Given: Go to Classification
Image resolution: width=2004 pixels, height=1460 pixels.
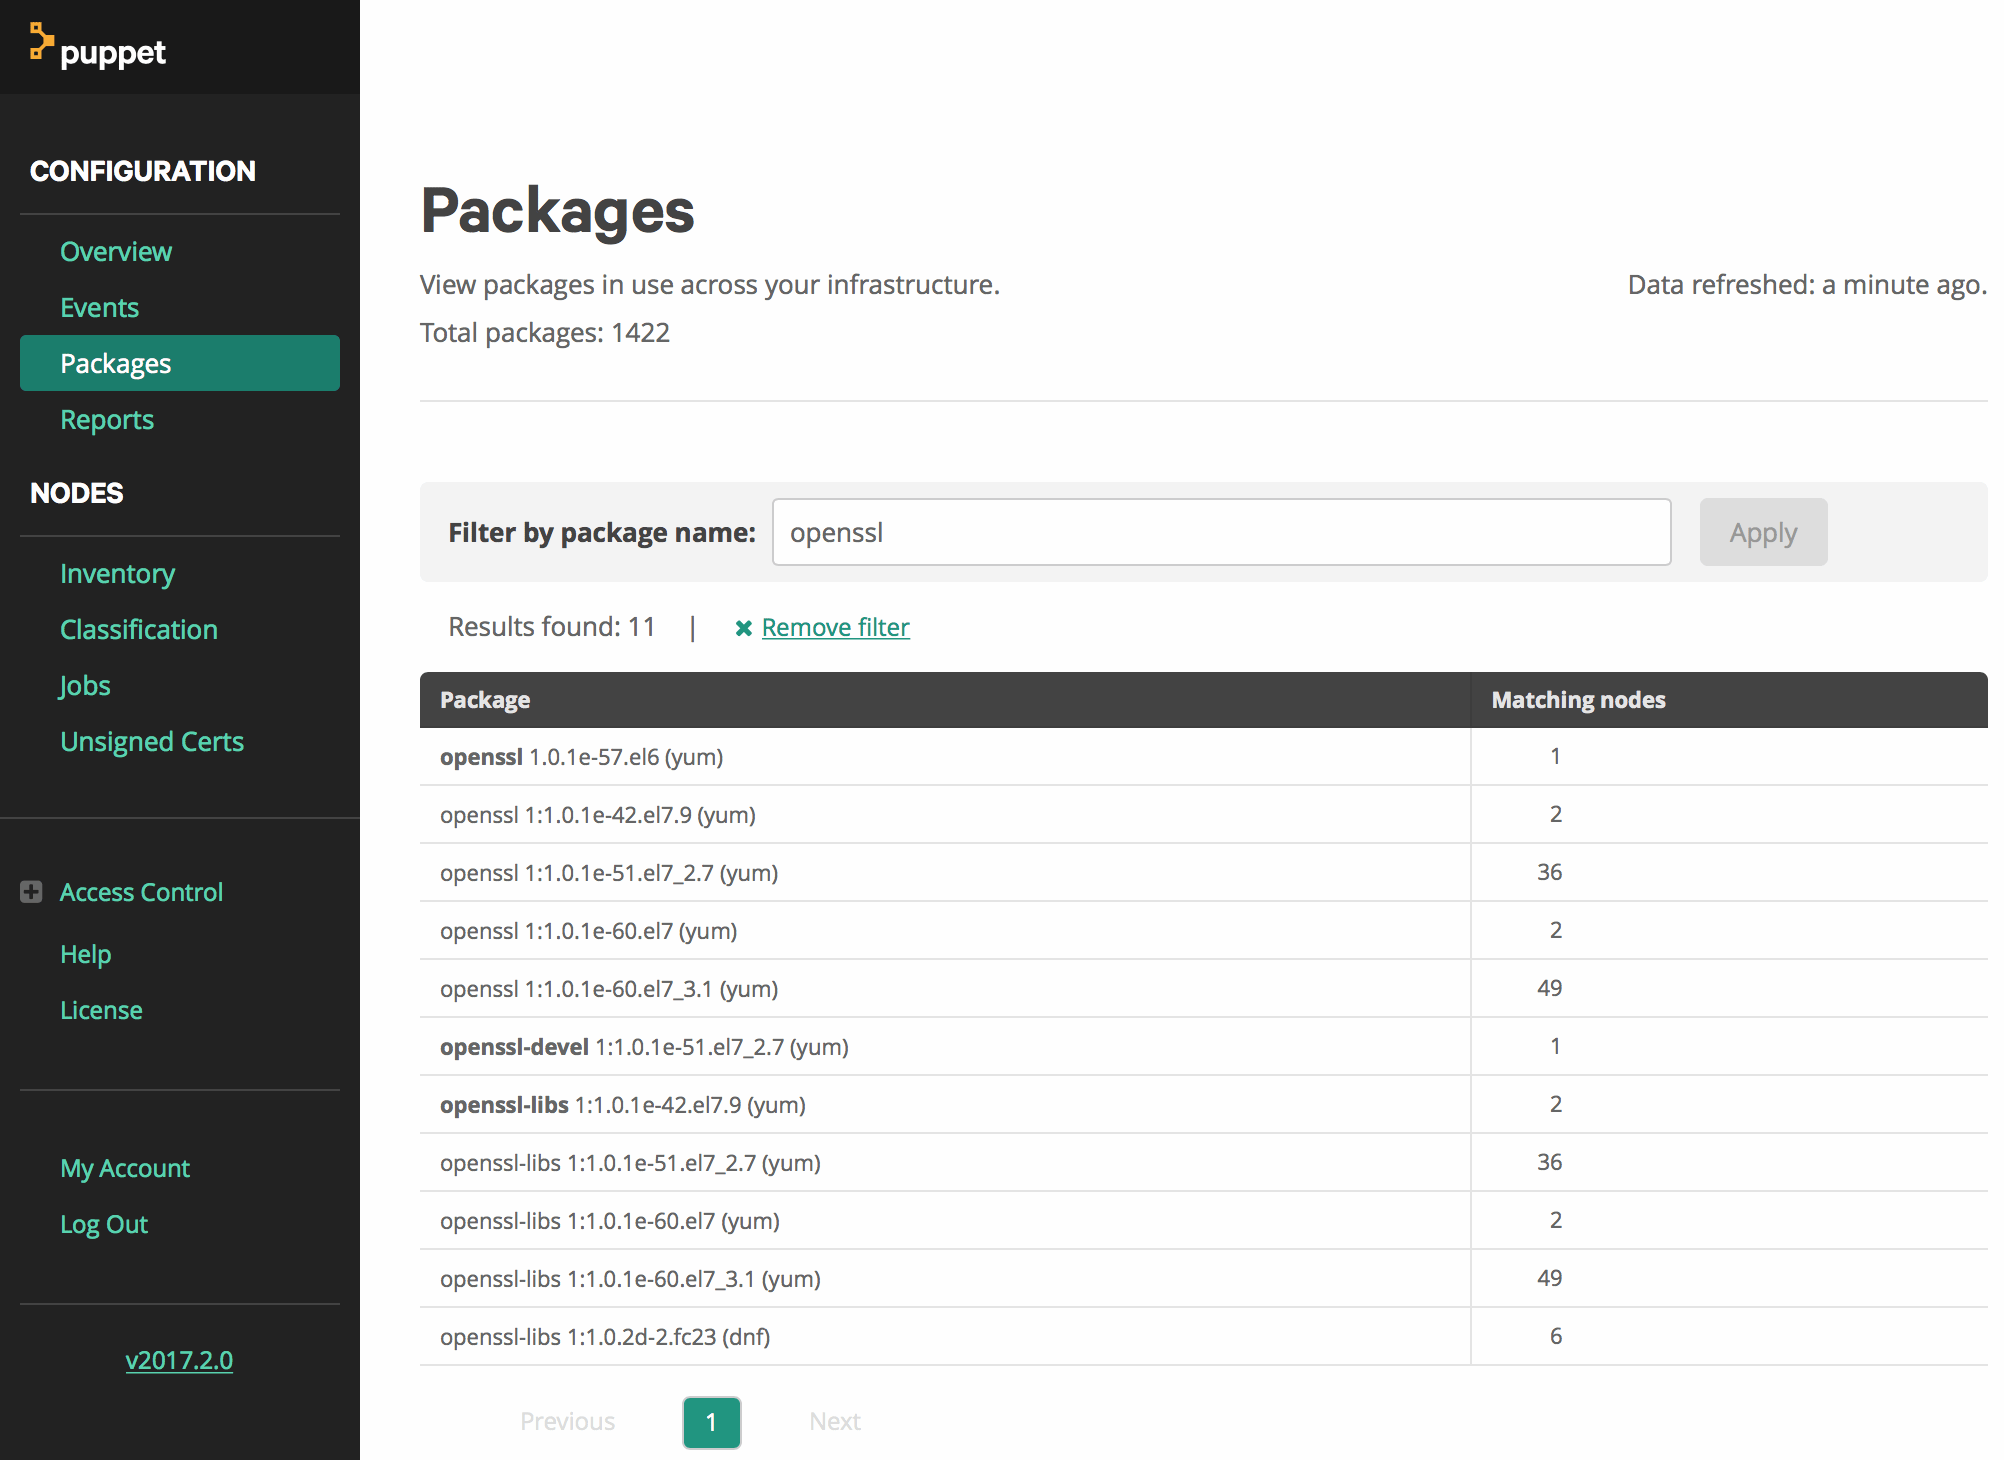Looking at the screenshot, I should 139,629.
